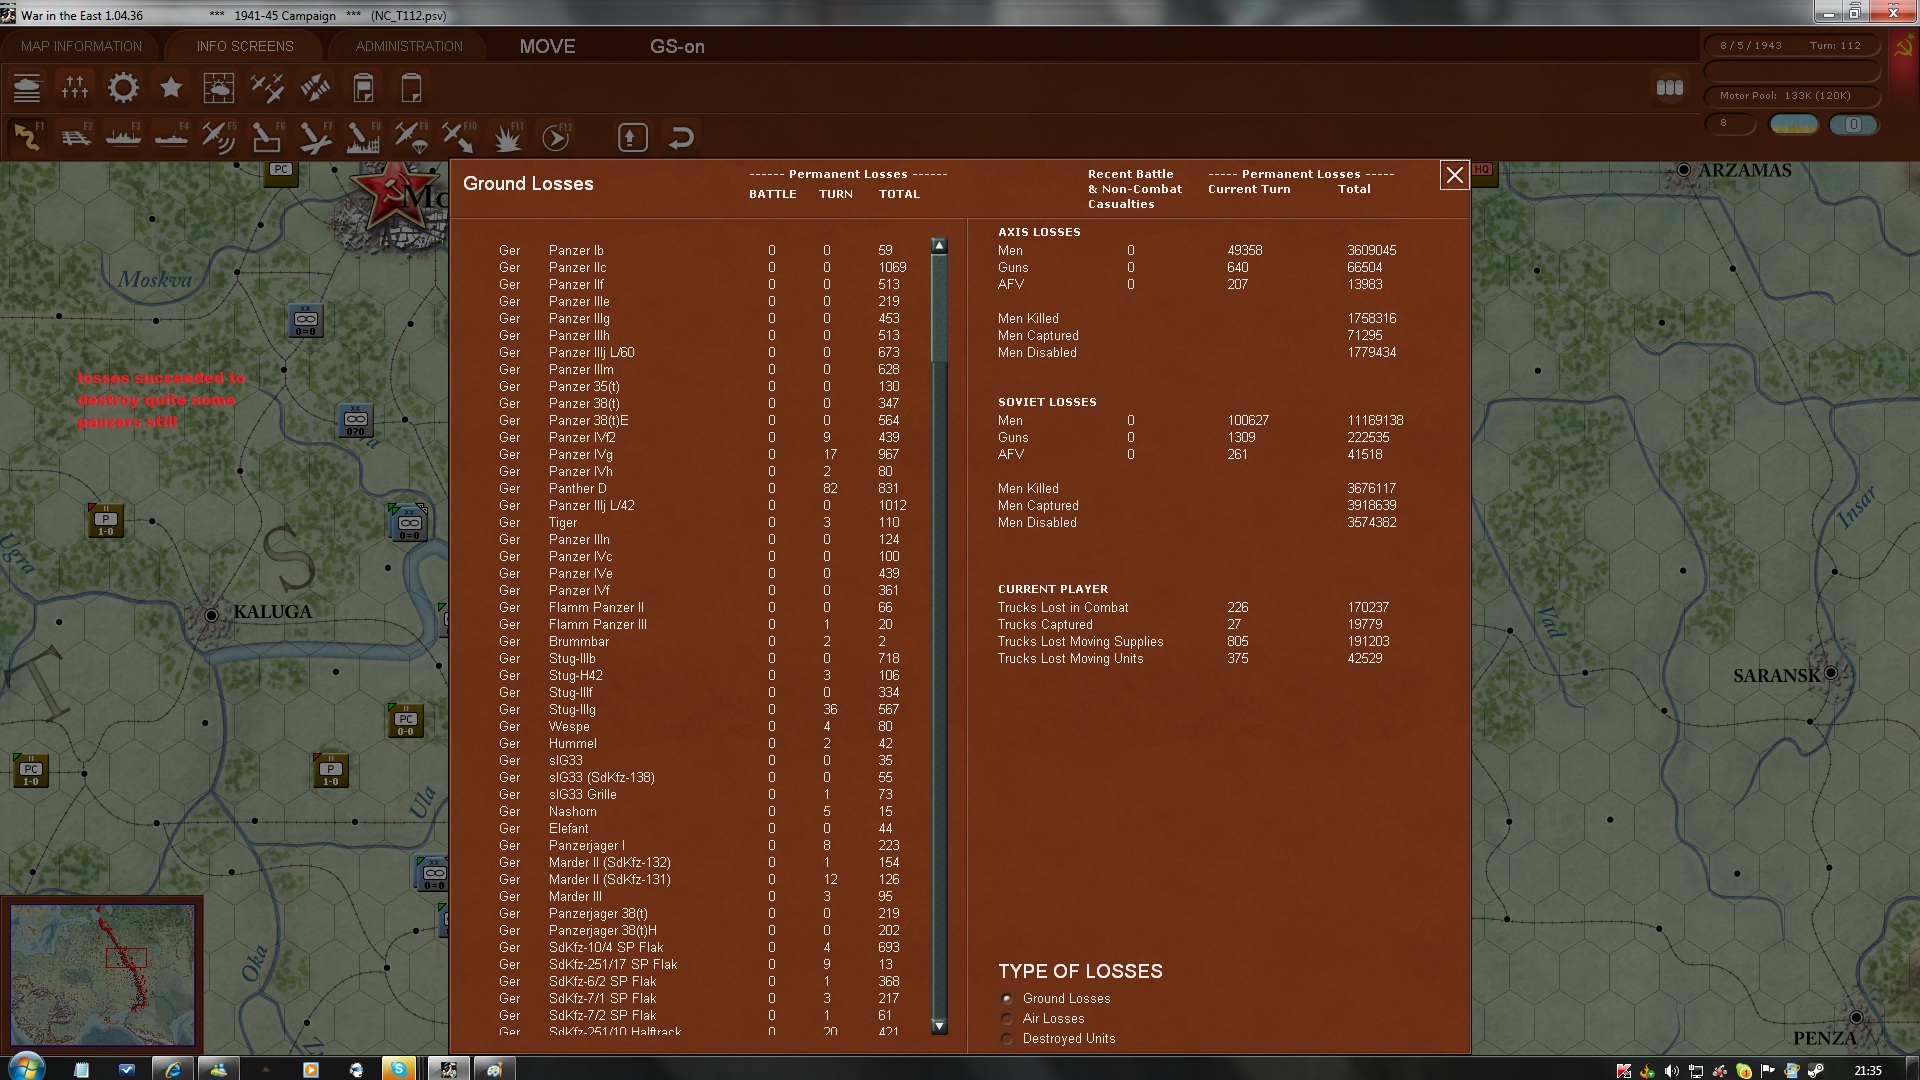Open the ADMINISTRATION tab

409,46
